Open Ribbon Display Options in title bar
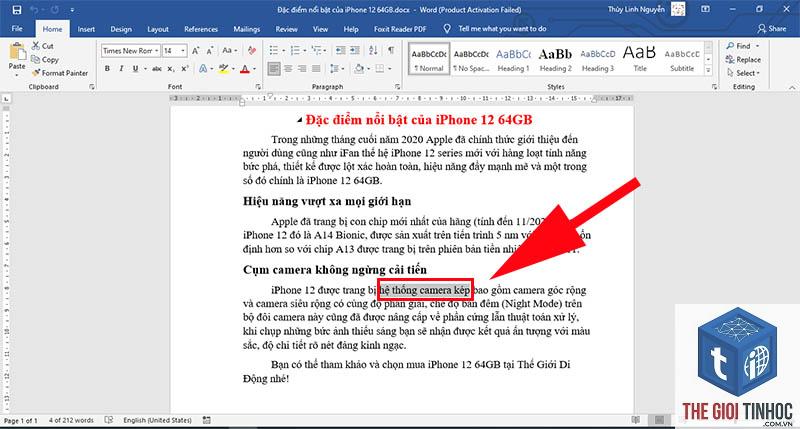Screen dimensions: 800x429 (705, 9)
